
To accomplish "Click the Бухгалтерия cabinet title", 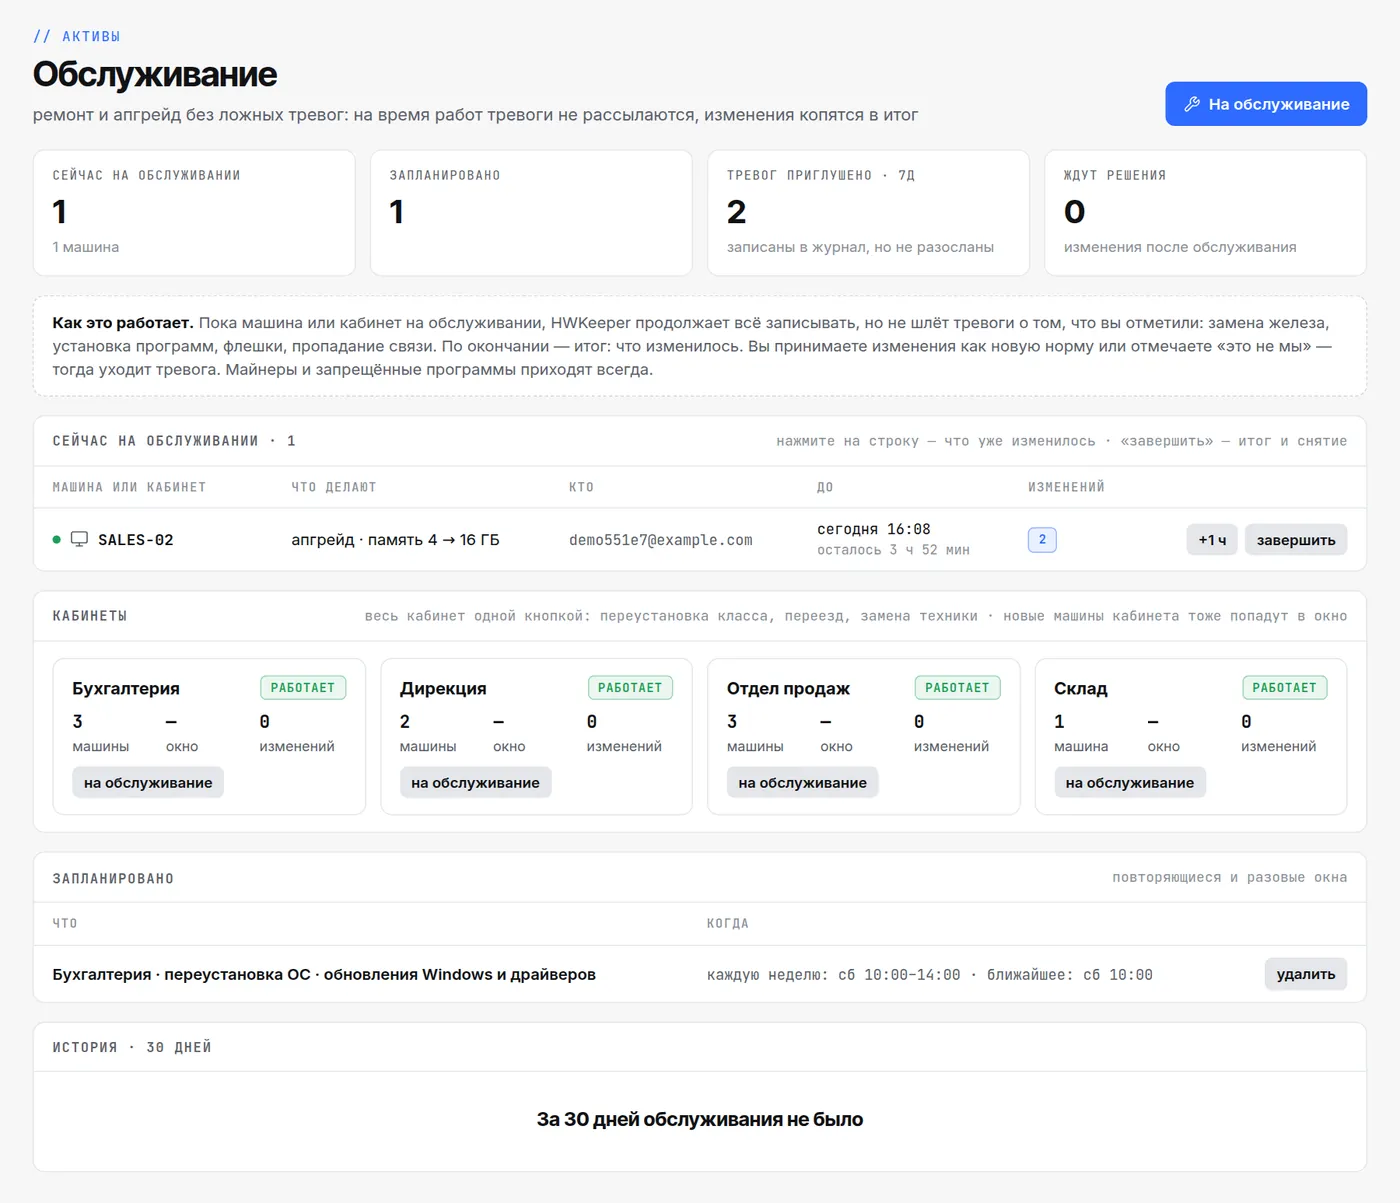I will pos(126,688).
